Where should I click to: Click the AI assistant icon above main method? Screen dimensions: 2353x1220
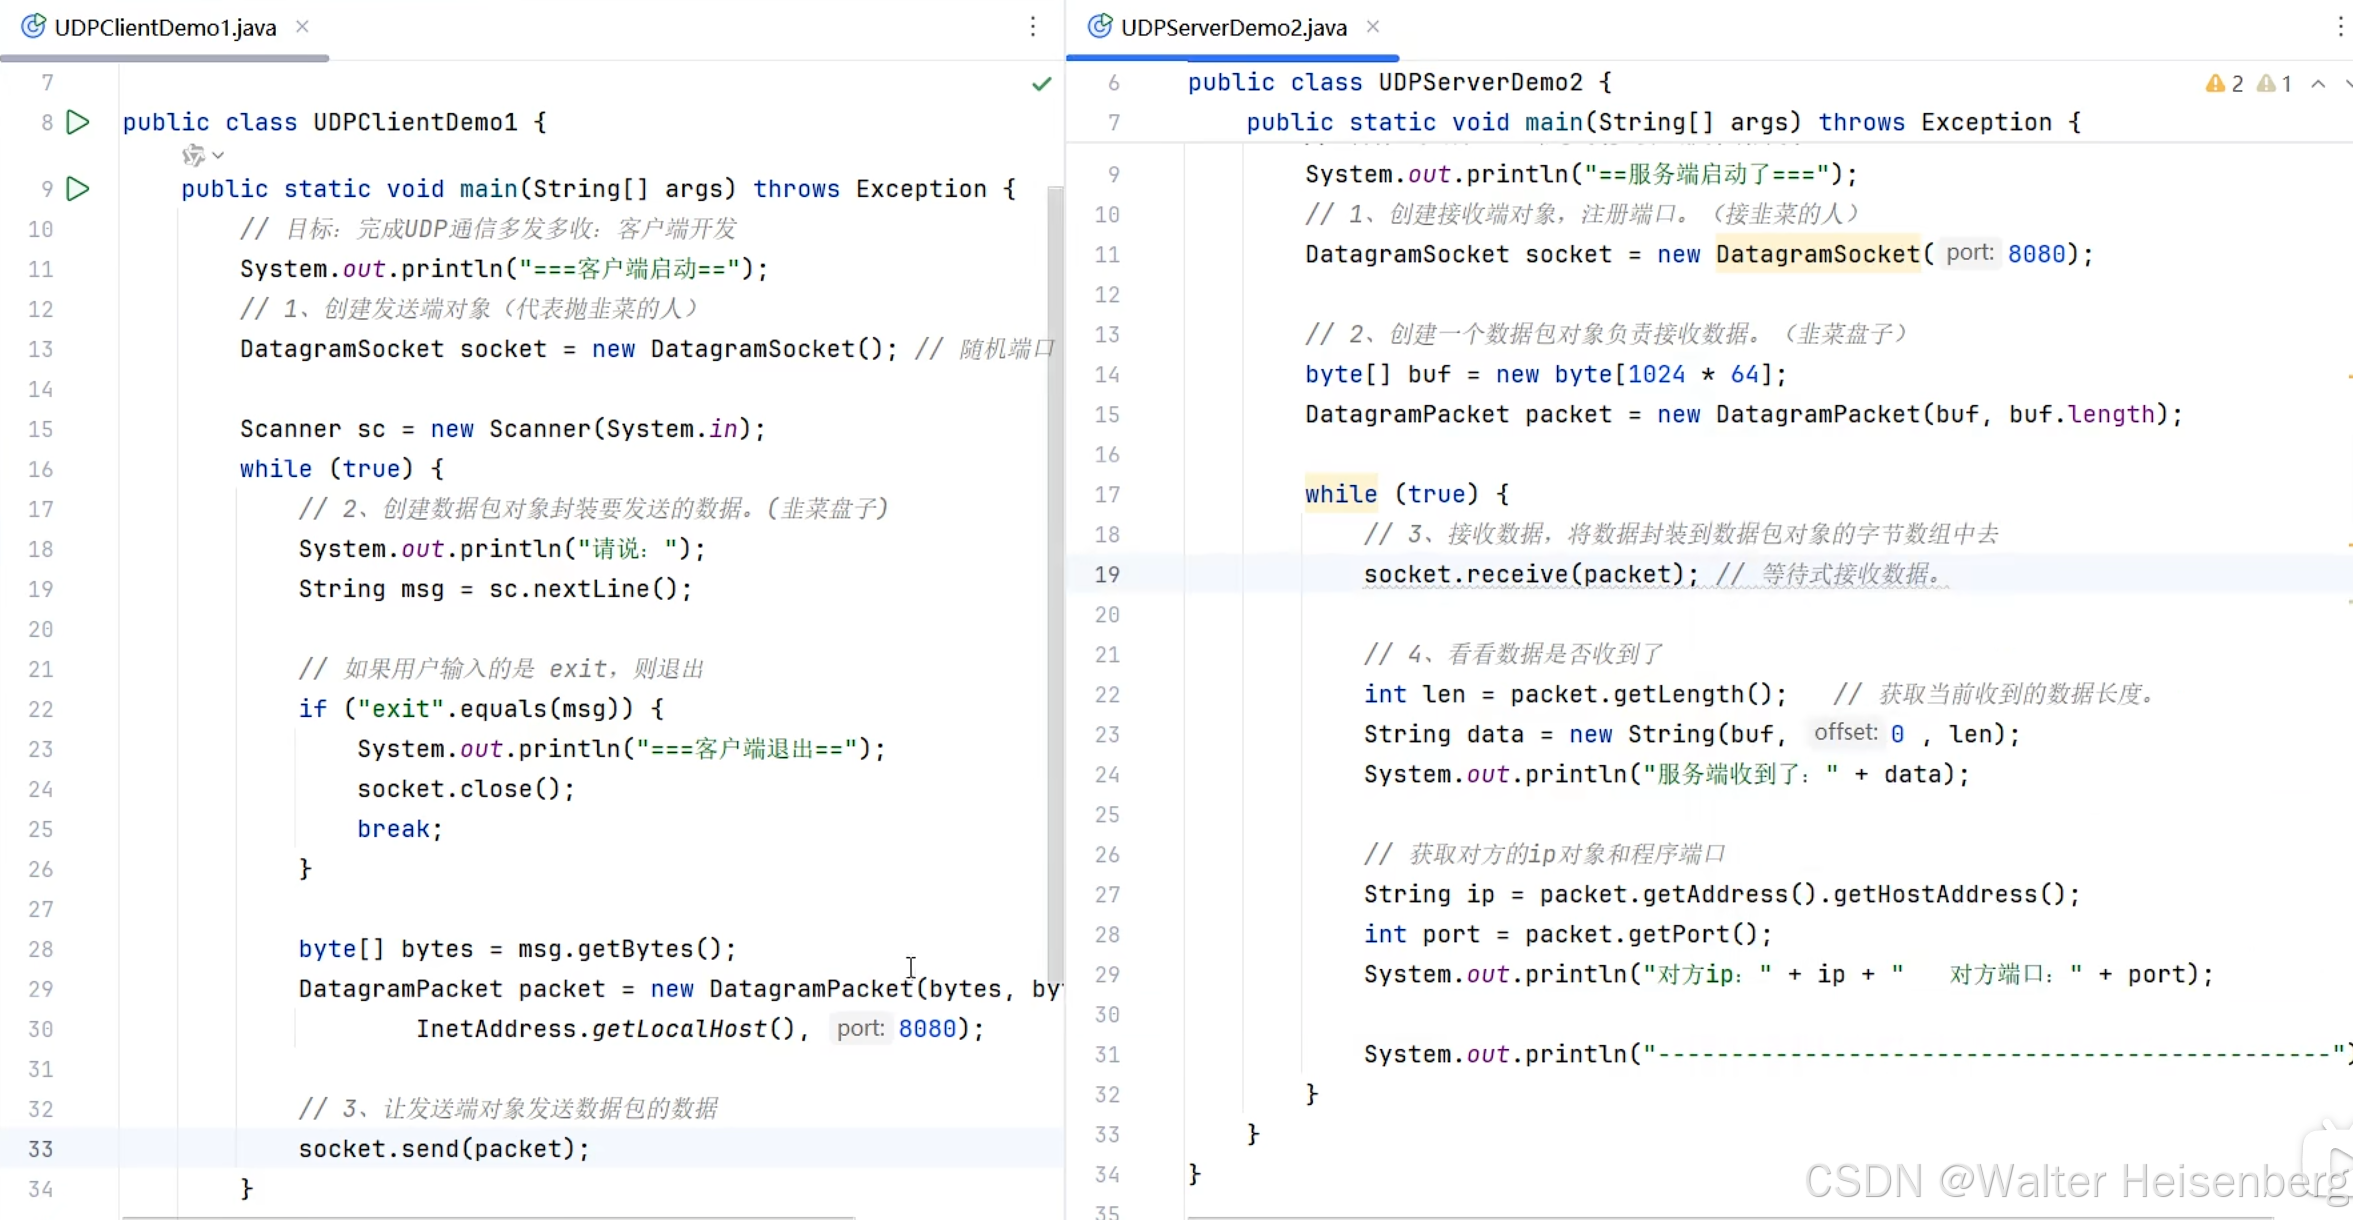click(193, 155)
